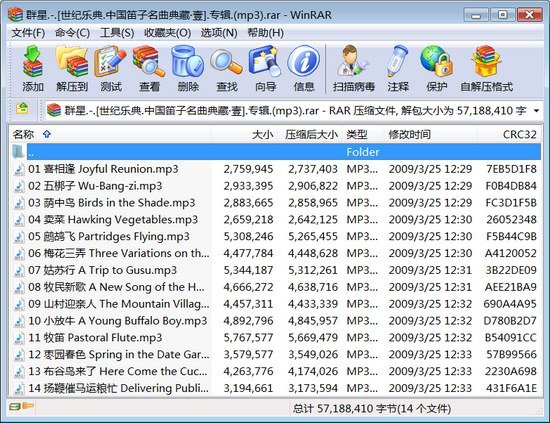Screen dimensions: 550x423
Task: Click the file icon of 01 喜相逢 Joyful Reunion.mp3
Action: coord(19,169)
